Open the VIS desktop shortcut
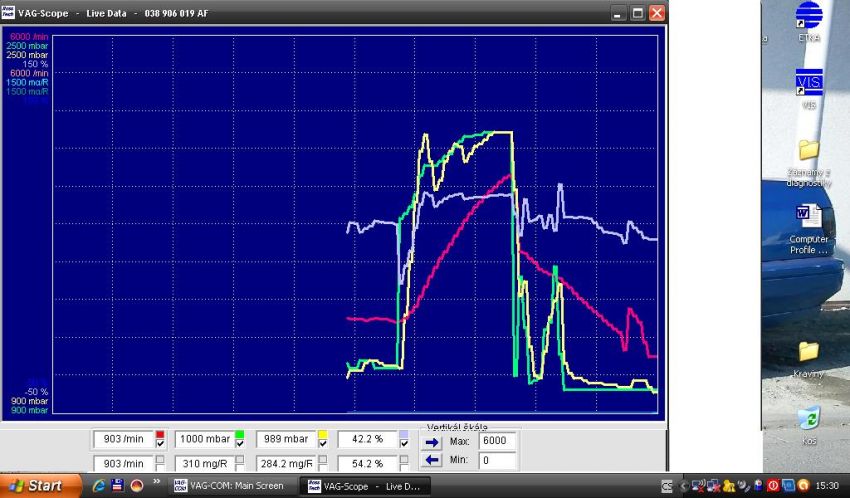The height and width of the screenshot is (498, 850). pyautogui.click(x=808, y=82)
